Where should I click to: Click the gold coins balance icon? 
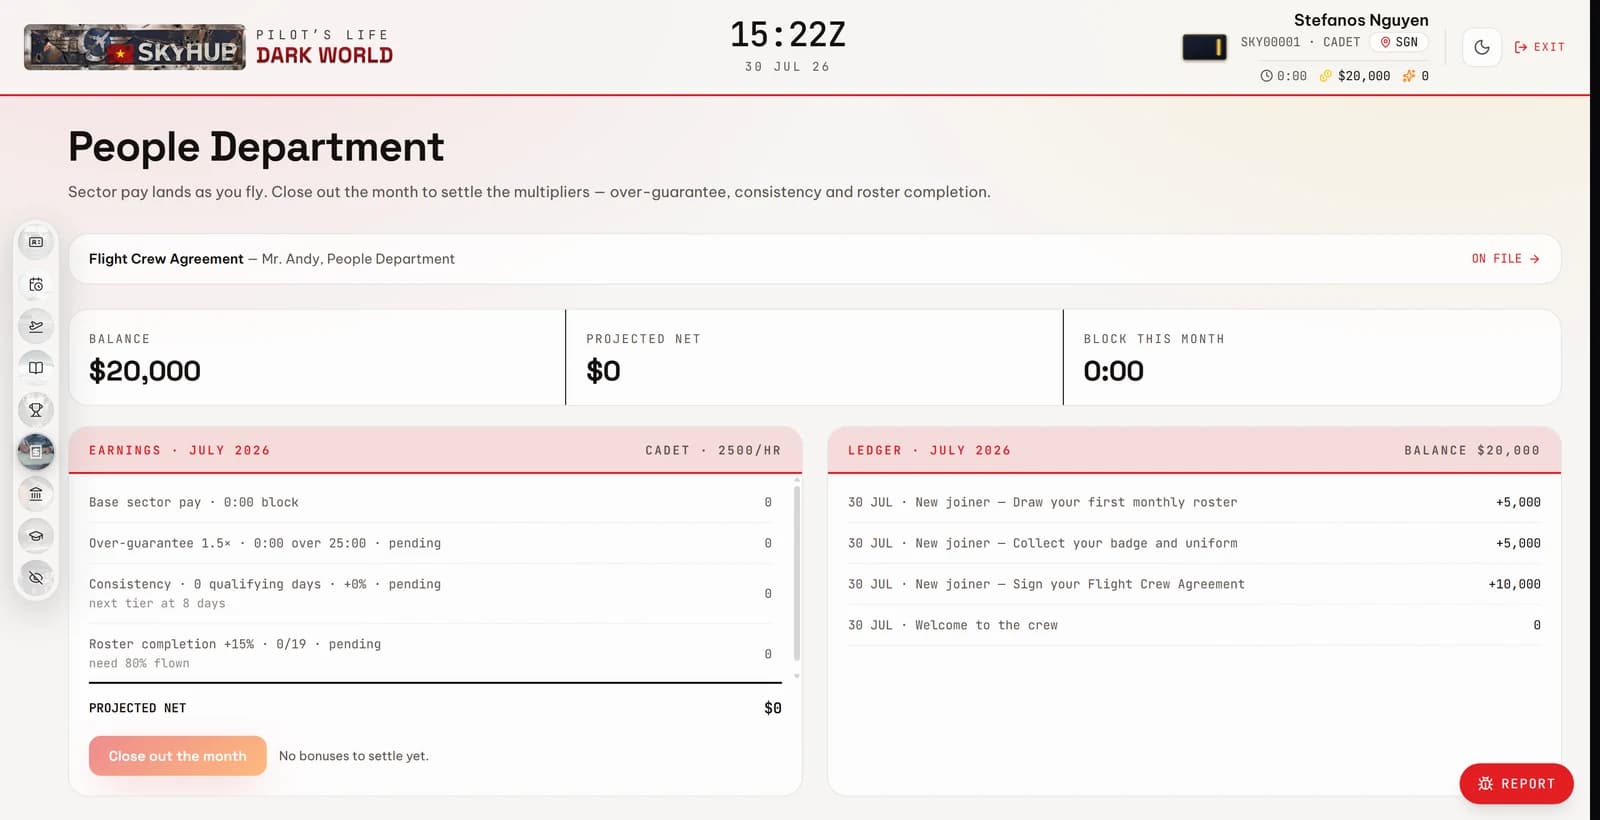pos(1325,76)
